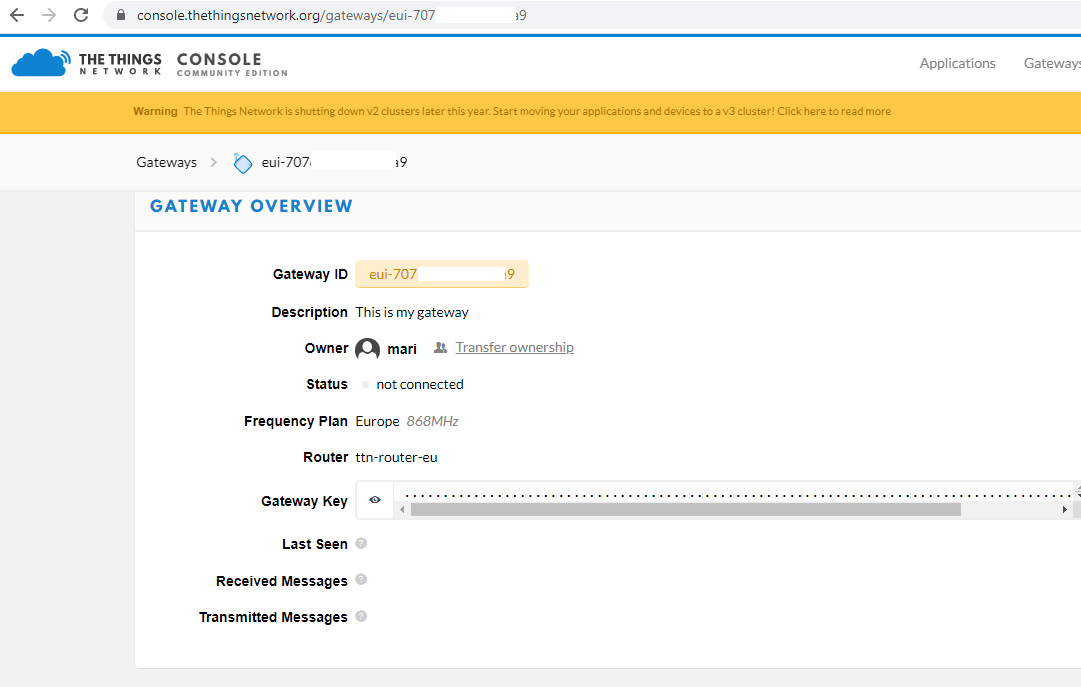Click the help icon next to Received Messages
The width and height of the screenshot is (1081, 687).
[x=361, y=579]
